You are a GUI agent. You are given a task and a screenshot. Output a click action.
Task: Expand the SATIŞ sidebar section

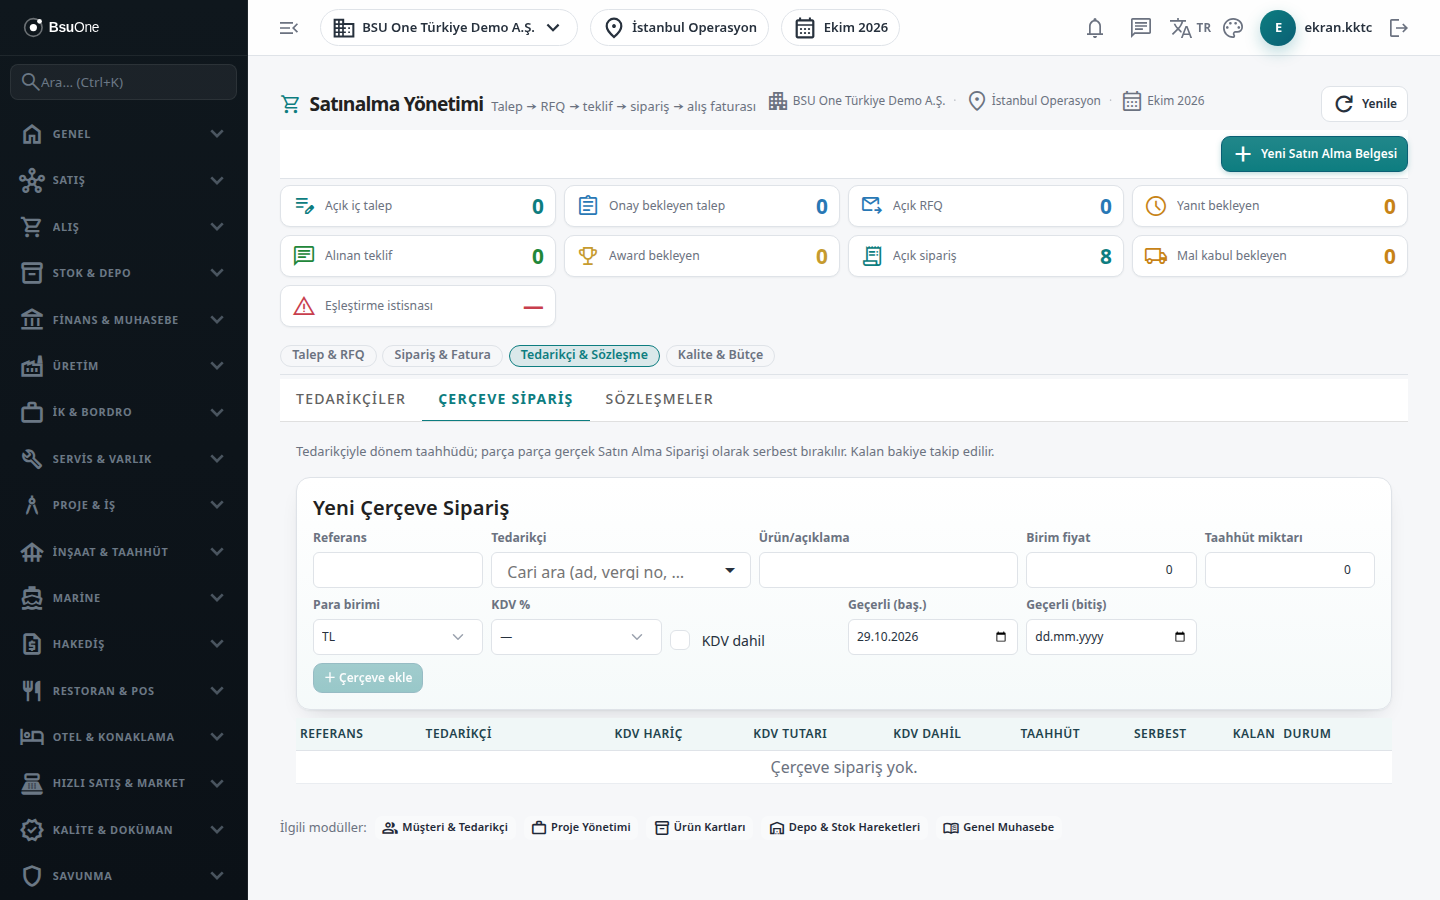(124, 180)
